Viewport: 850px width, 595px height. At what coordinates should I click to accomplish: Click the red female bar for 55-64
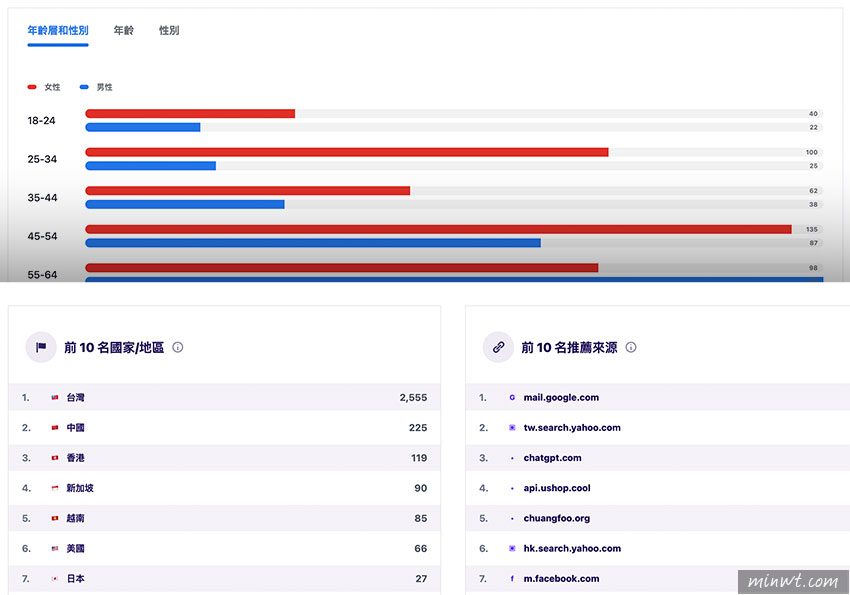(x=342, y=268)
